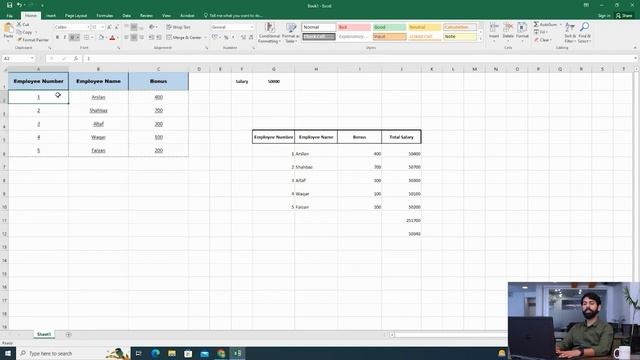Click the Windows Start button
Image resolution: width=640 pixels, height=360 pixels.
8,353
